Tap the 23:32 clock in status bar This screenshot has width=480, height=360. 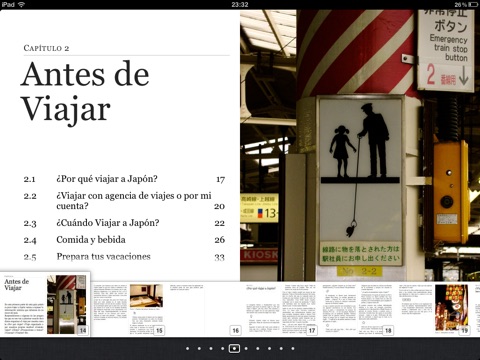(240, 4)
